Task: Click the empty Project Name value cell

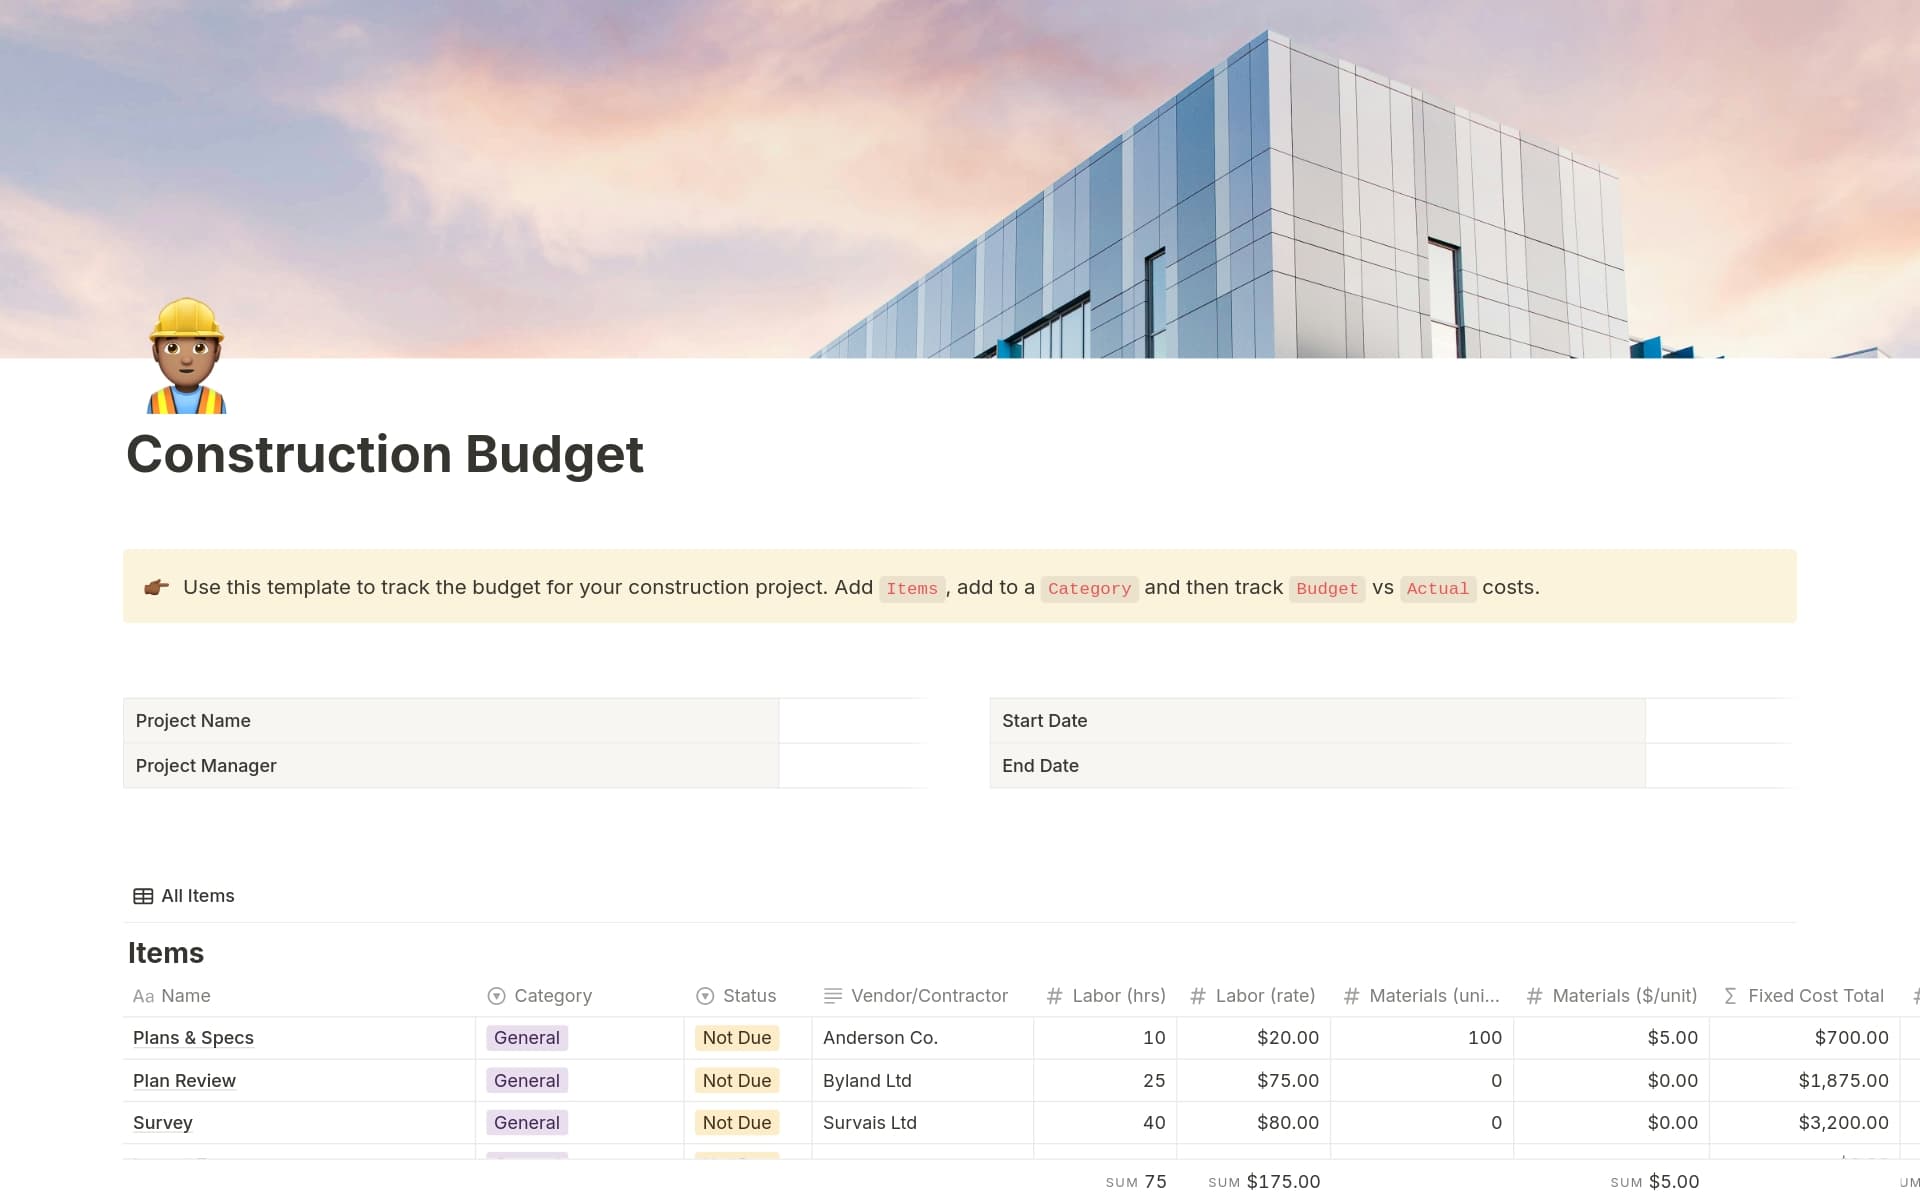Action: pos(851,721)
